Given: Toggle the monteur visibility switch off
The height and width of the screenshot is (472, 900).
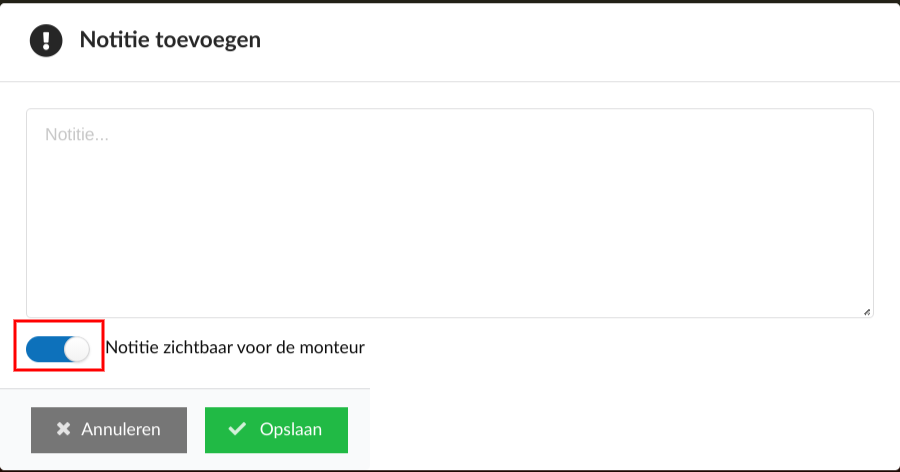Looking at the screenshot, I should point(58,349).
